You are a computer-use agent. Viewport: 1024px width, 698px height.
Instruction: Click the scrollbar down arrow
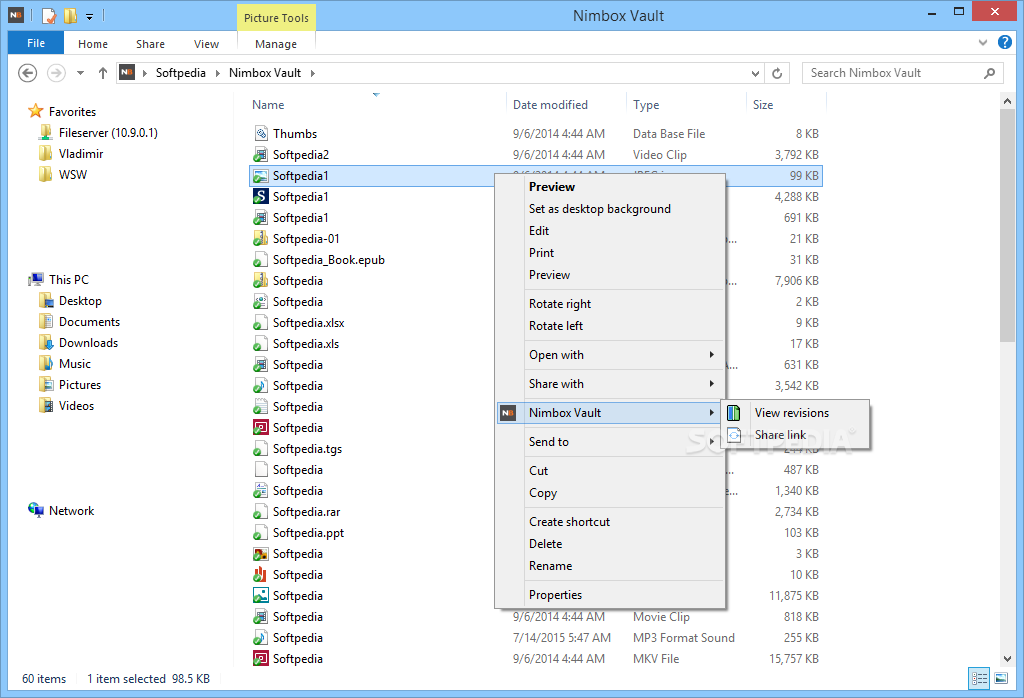[1006, 659]
